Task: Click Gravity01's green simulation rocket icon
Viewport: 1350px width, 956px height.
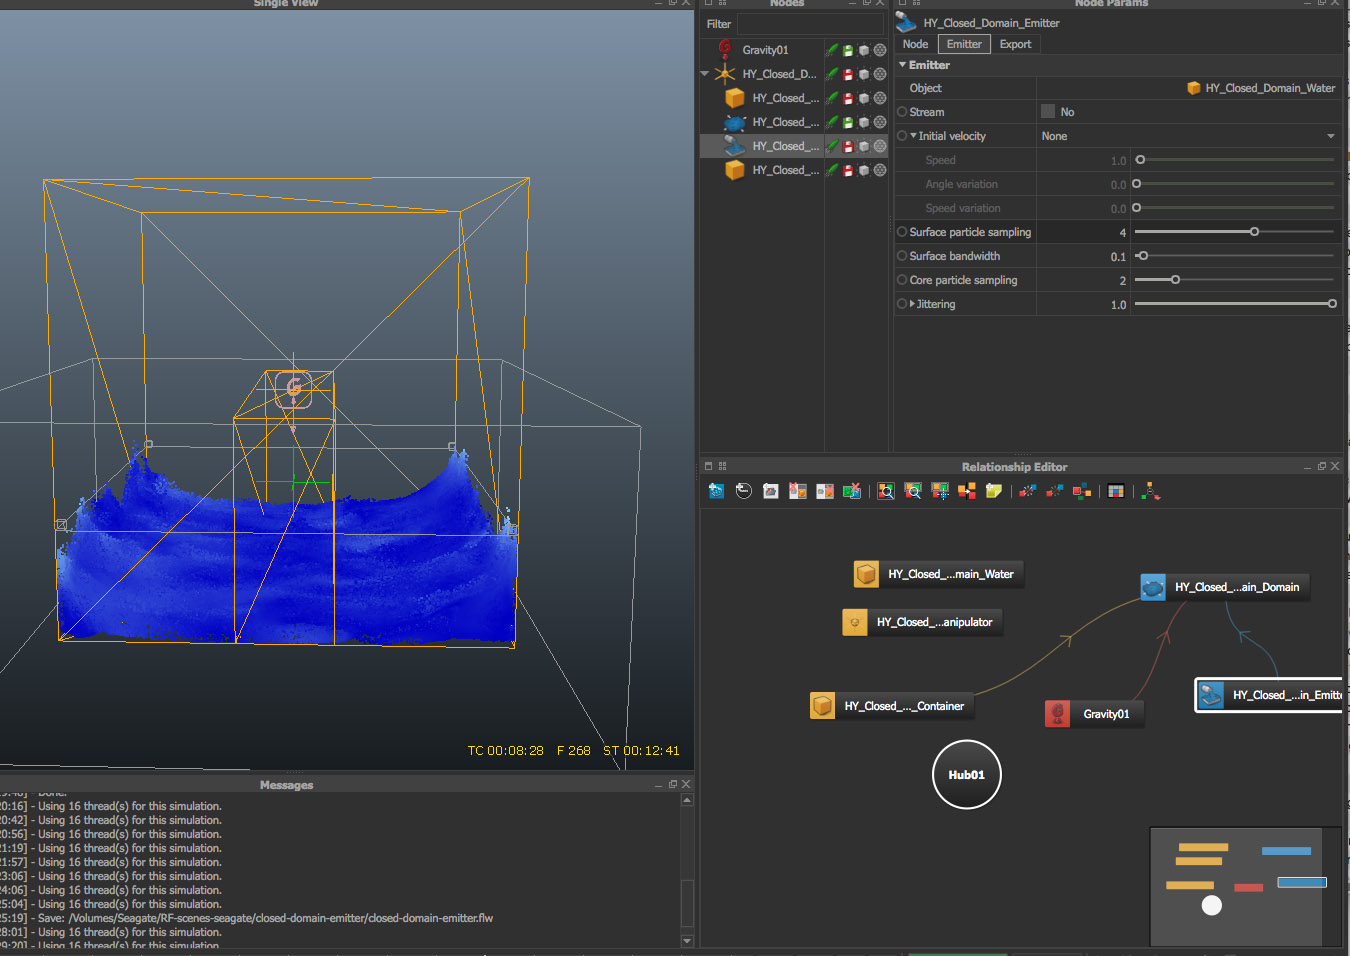Action: [832, 50]
